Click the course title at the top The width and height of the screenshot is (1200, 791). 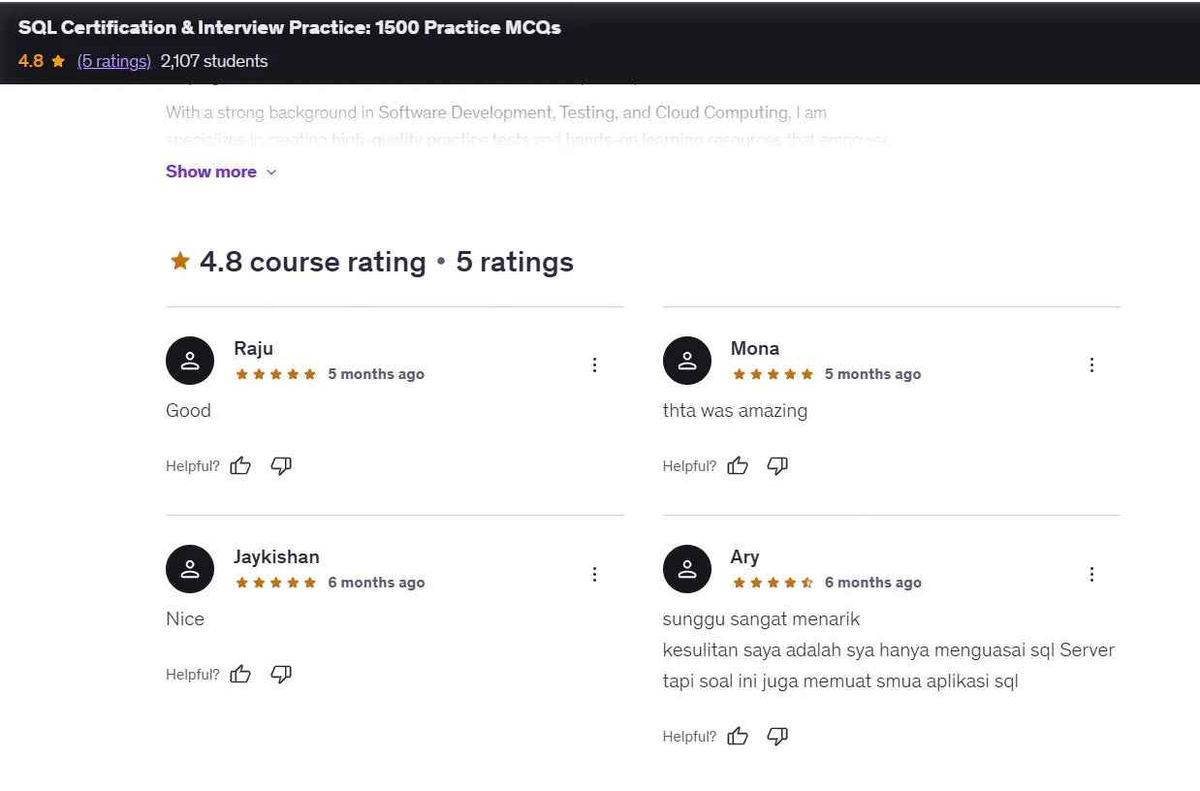pos(290,27)
